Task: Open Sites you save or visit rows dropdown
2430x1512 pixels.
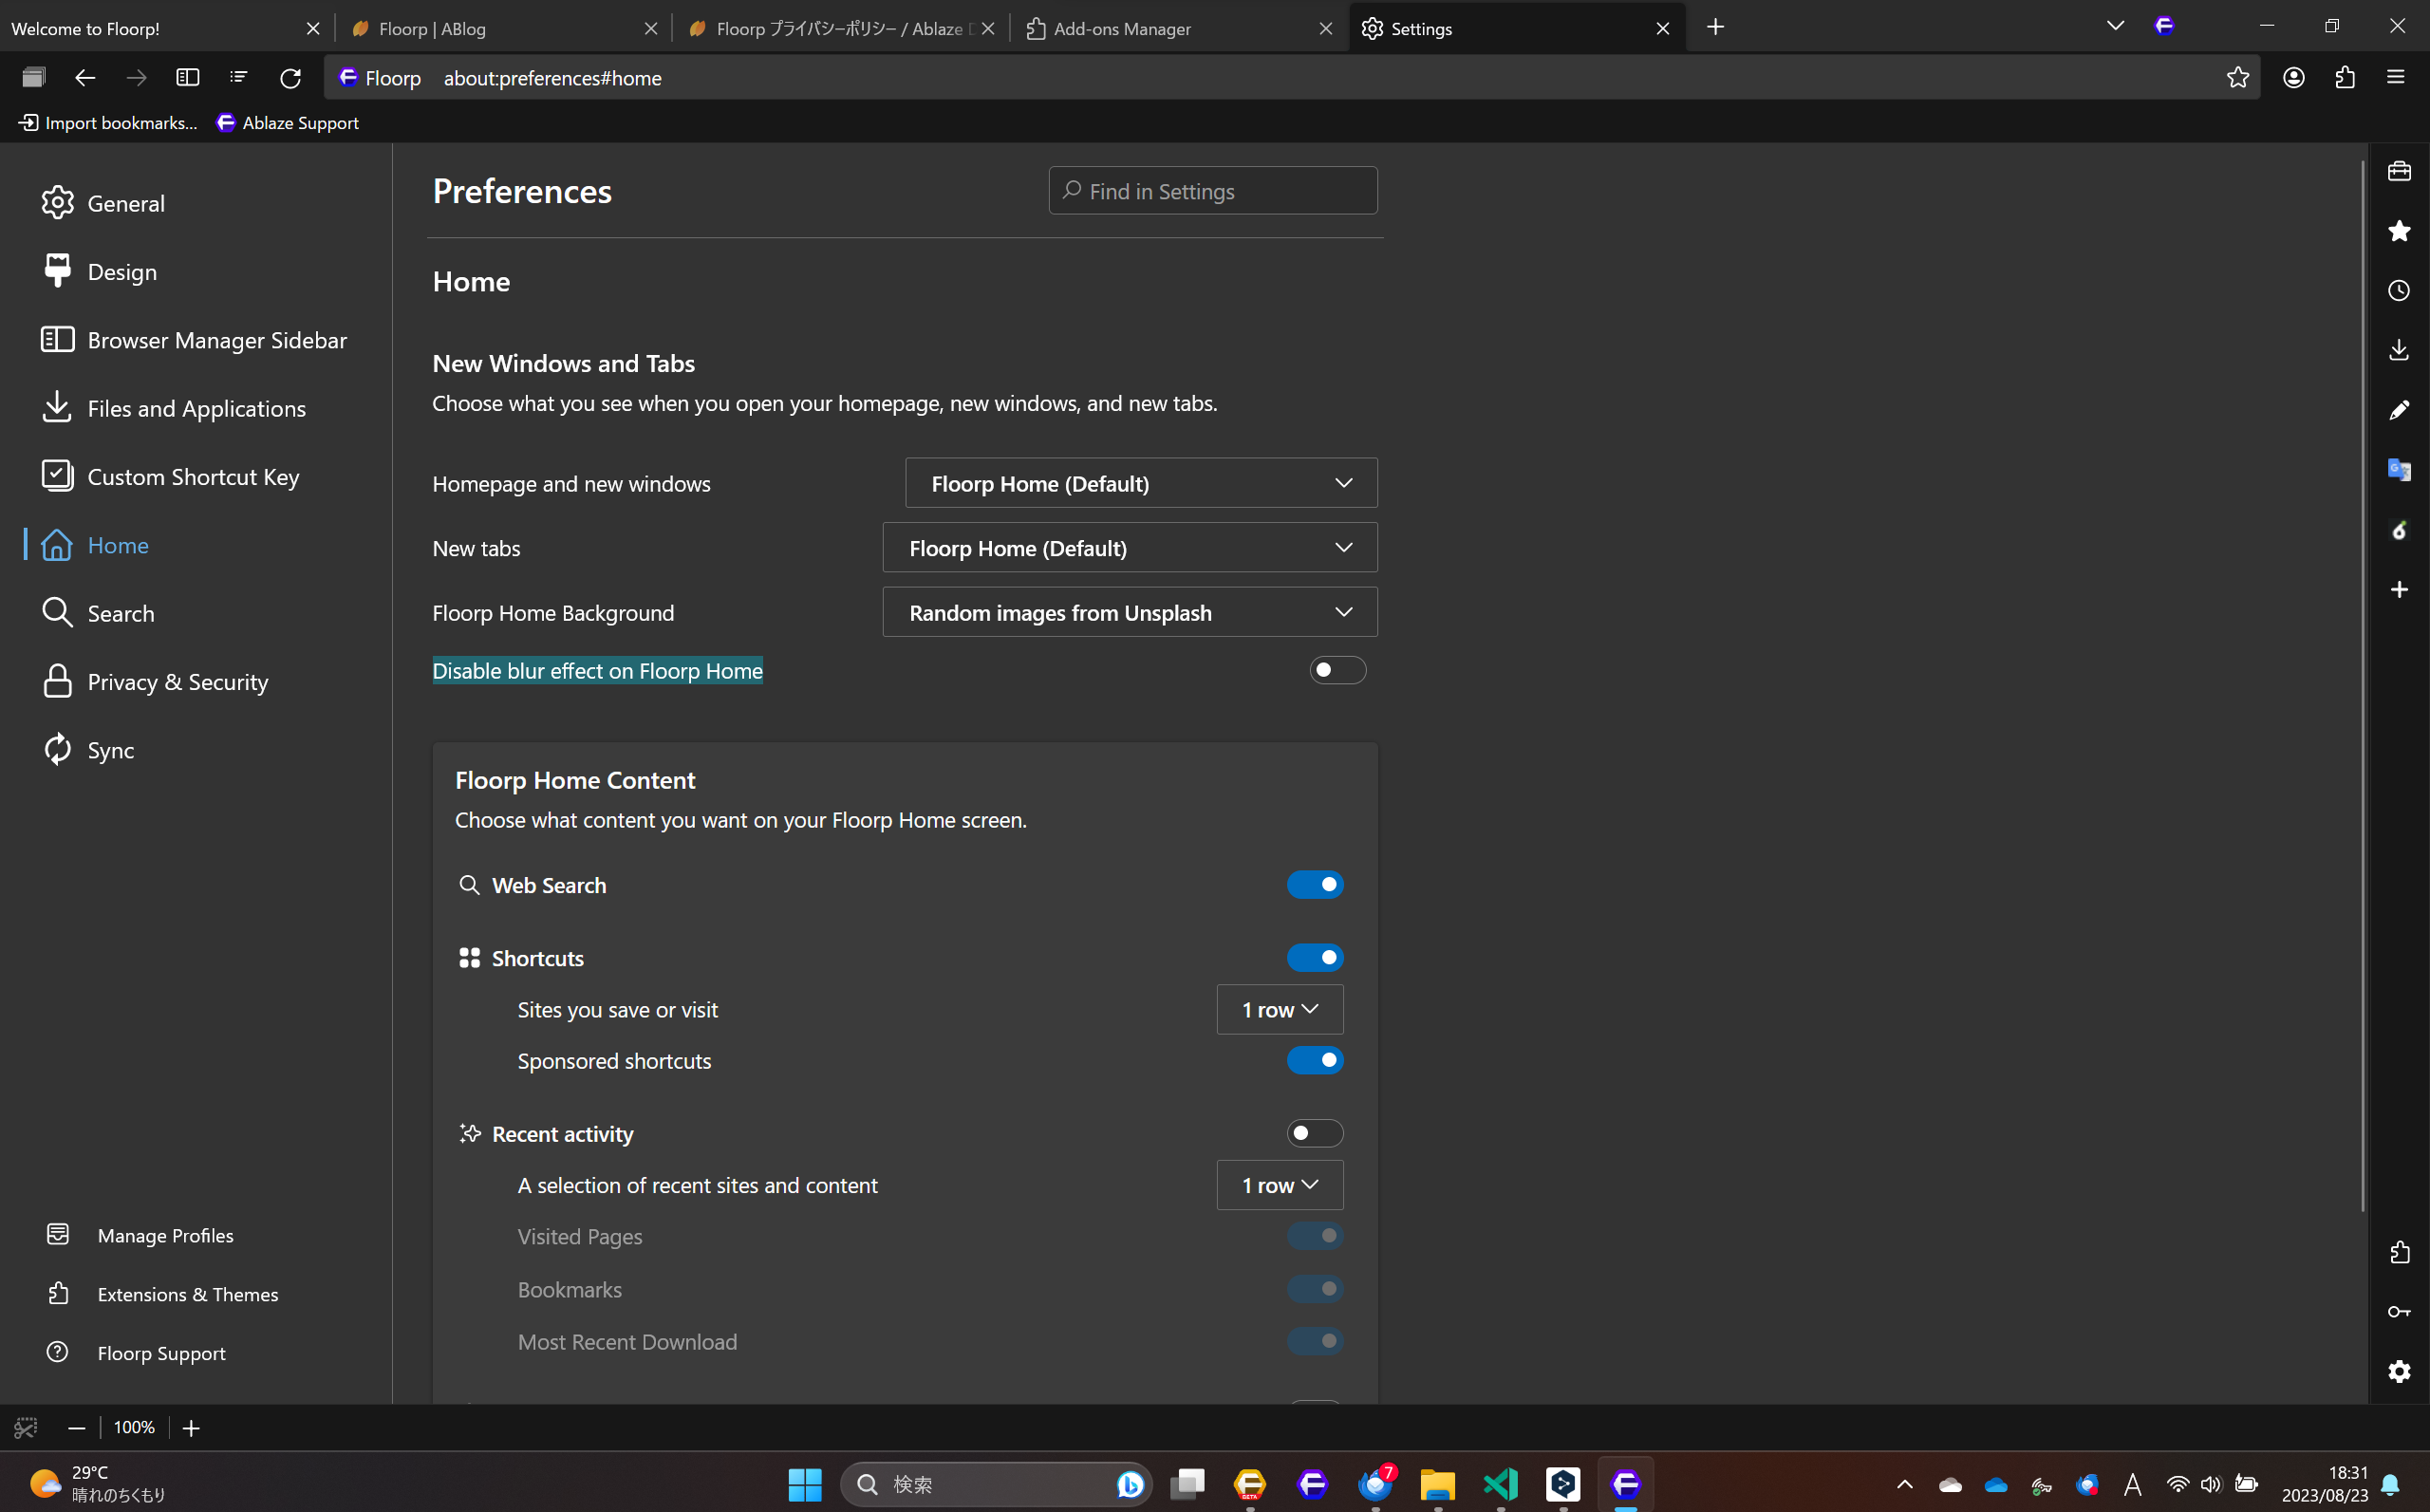Action: (x=1280, y=1010)
